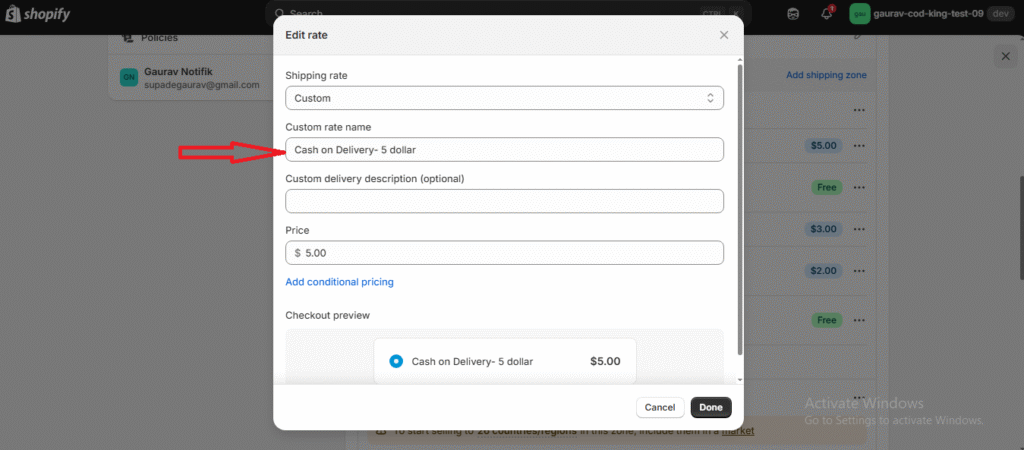Open the notifications bell icon
The width and height of the screenshot is (1024, 450).
coord(827,14)
